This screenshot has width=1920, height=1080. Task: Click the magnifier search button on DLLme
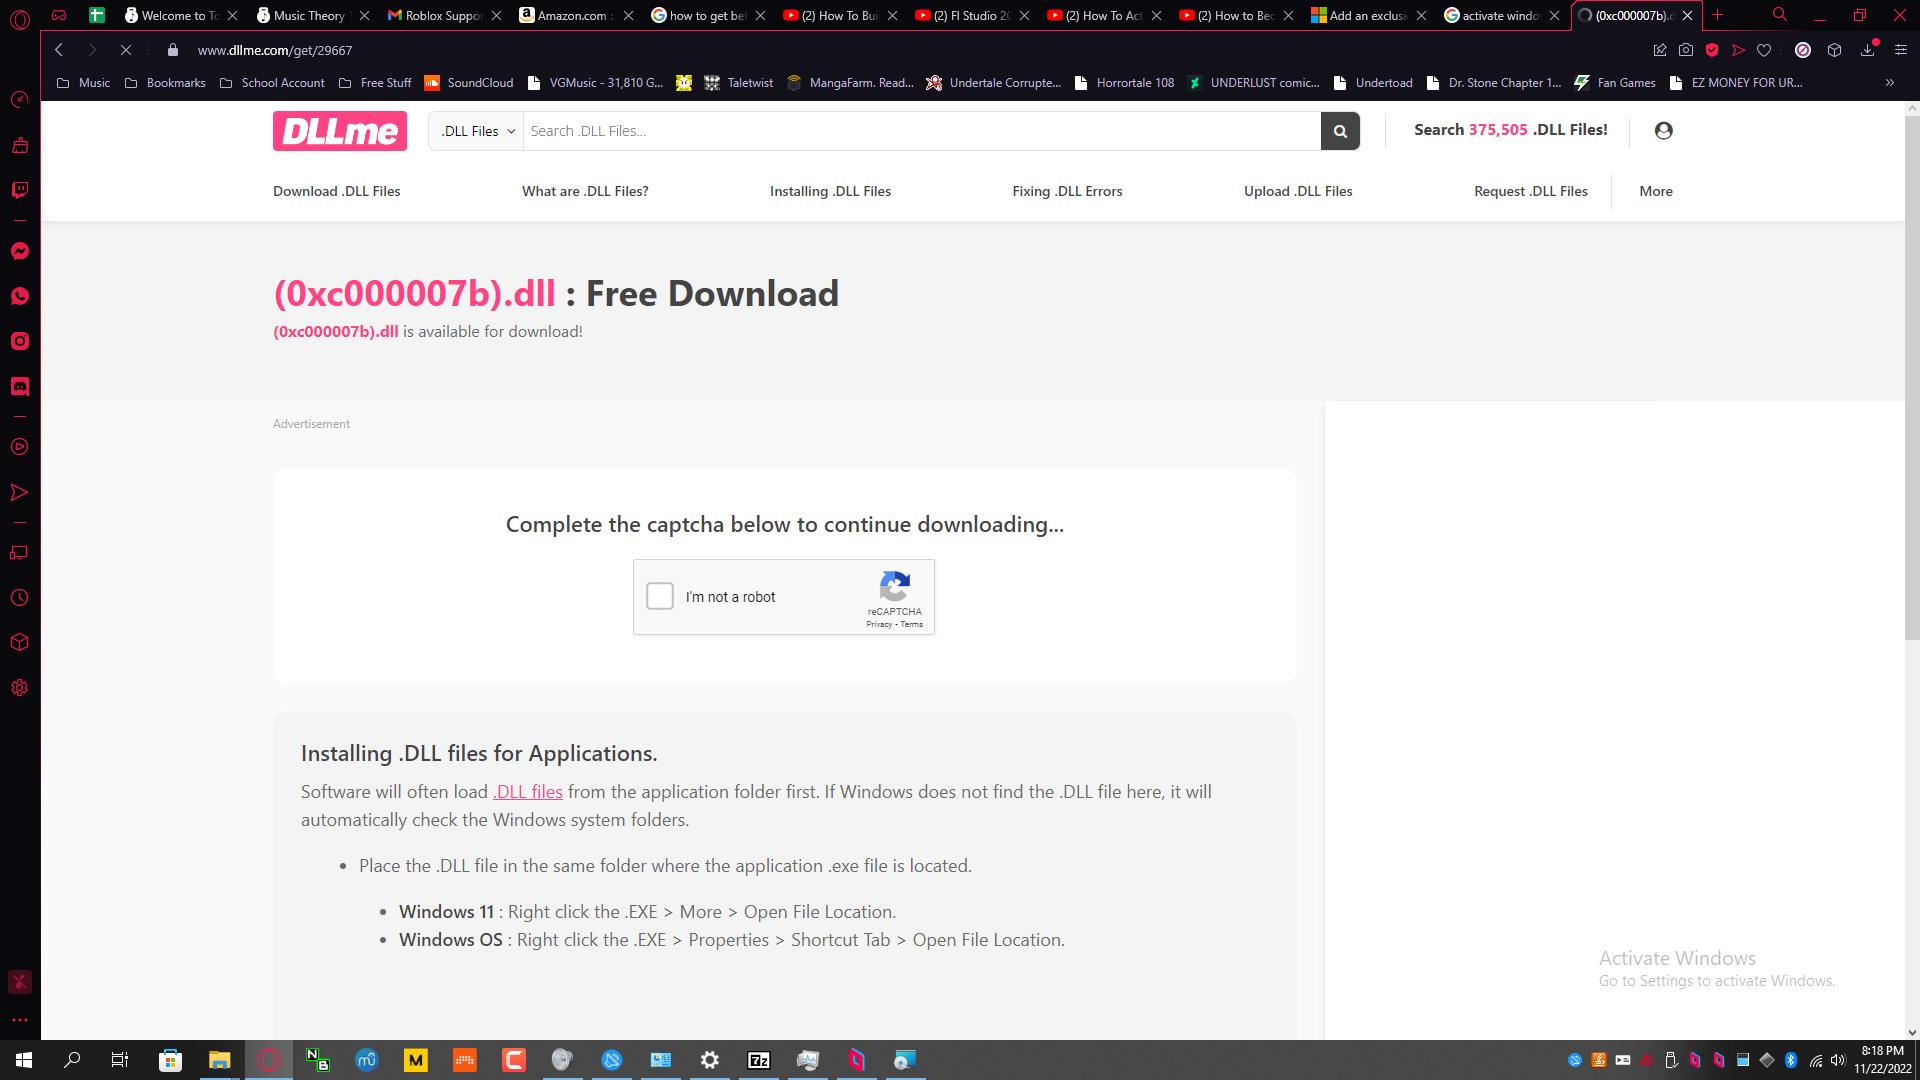[x=1340, y=131]
